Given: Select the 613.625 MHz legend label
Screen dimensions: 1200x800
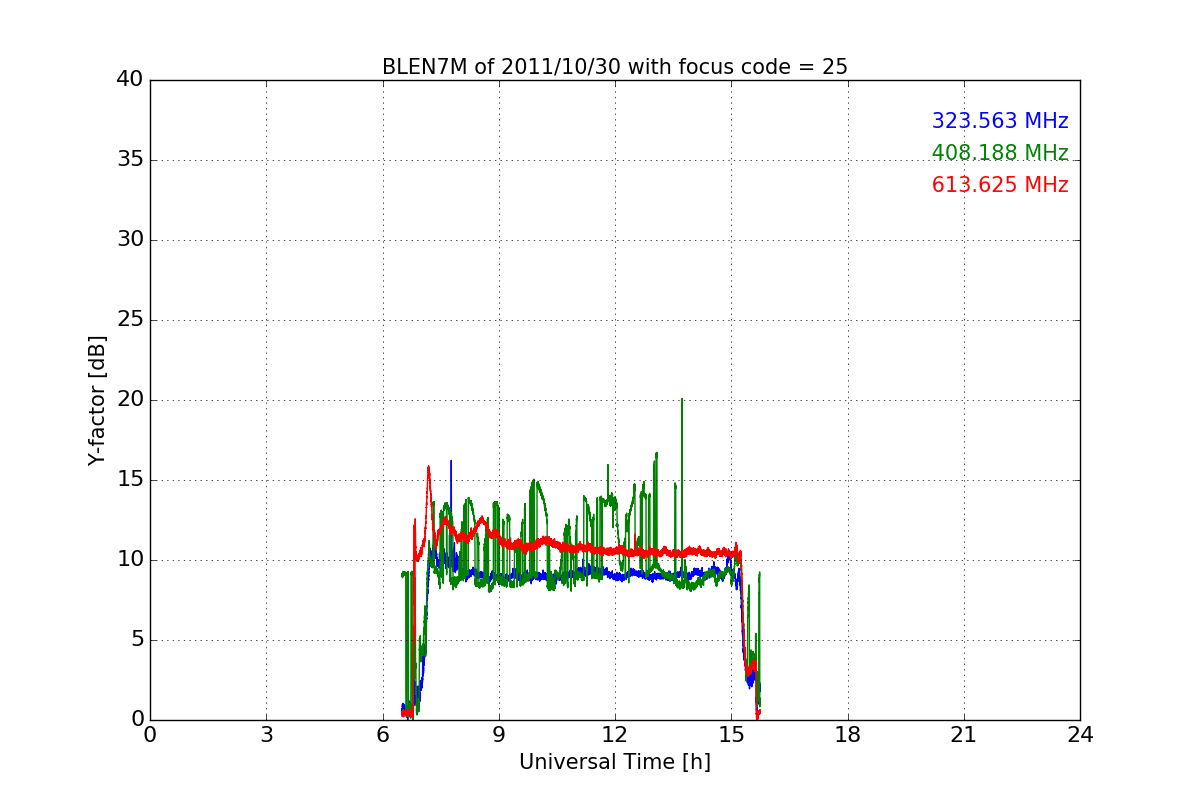Looking at the screenshot, I should coord(1000,185).
